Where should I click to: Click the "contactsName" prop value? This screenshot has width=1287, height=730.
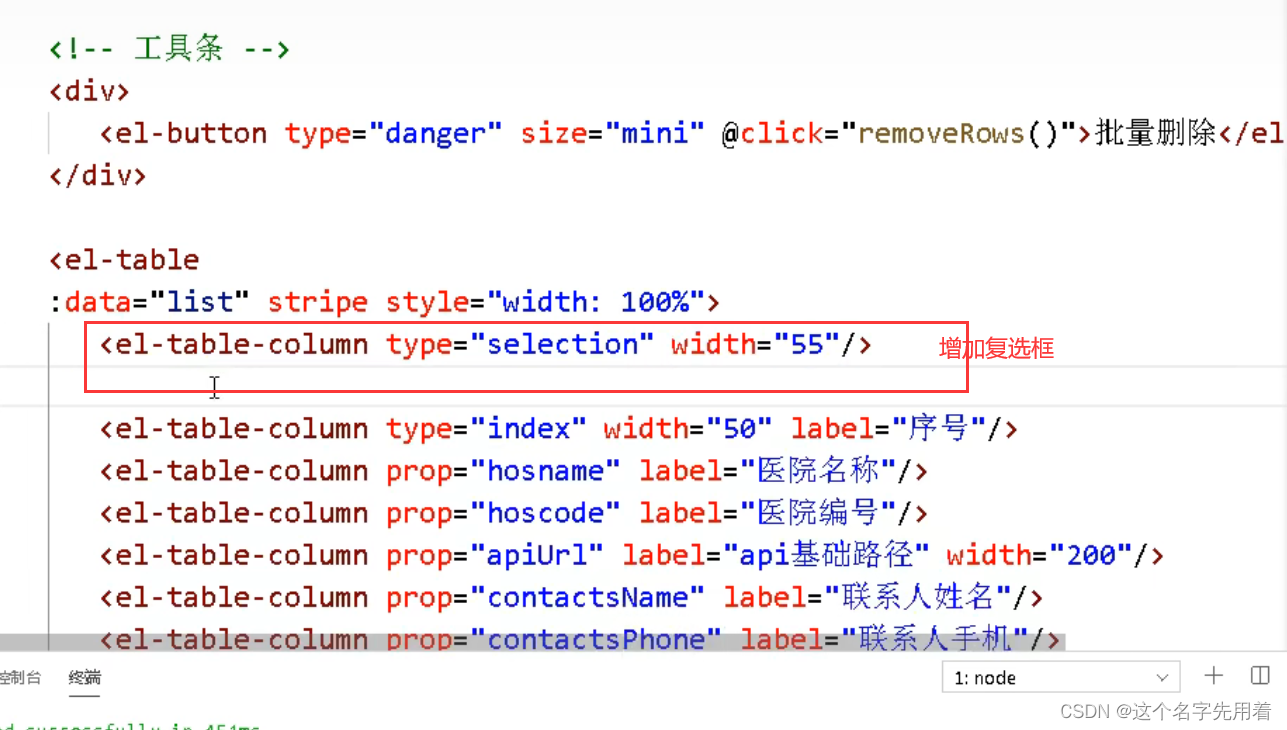(x=587, y=597)
